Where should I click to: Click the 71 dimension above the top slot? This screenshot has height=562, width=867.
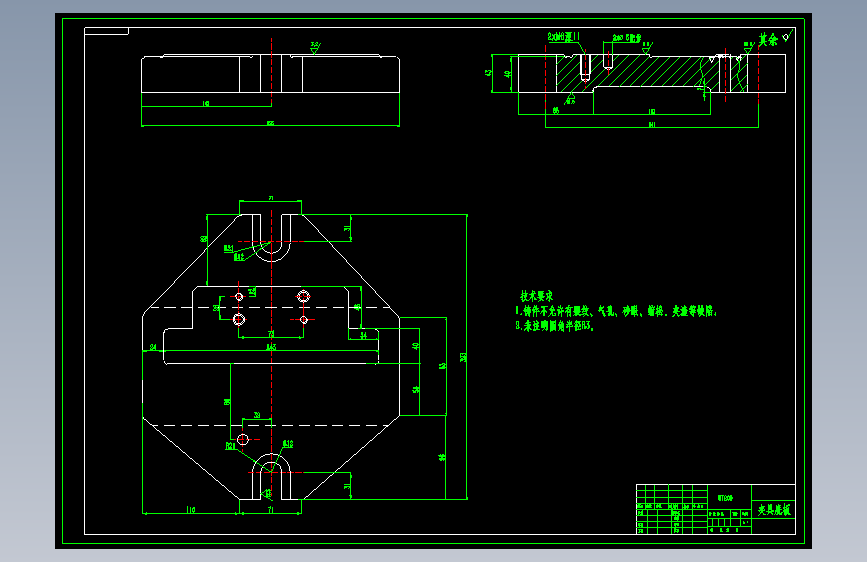270,197
